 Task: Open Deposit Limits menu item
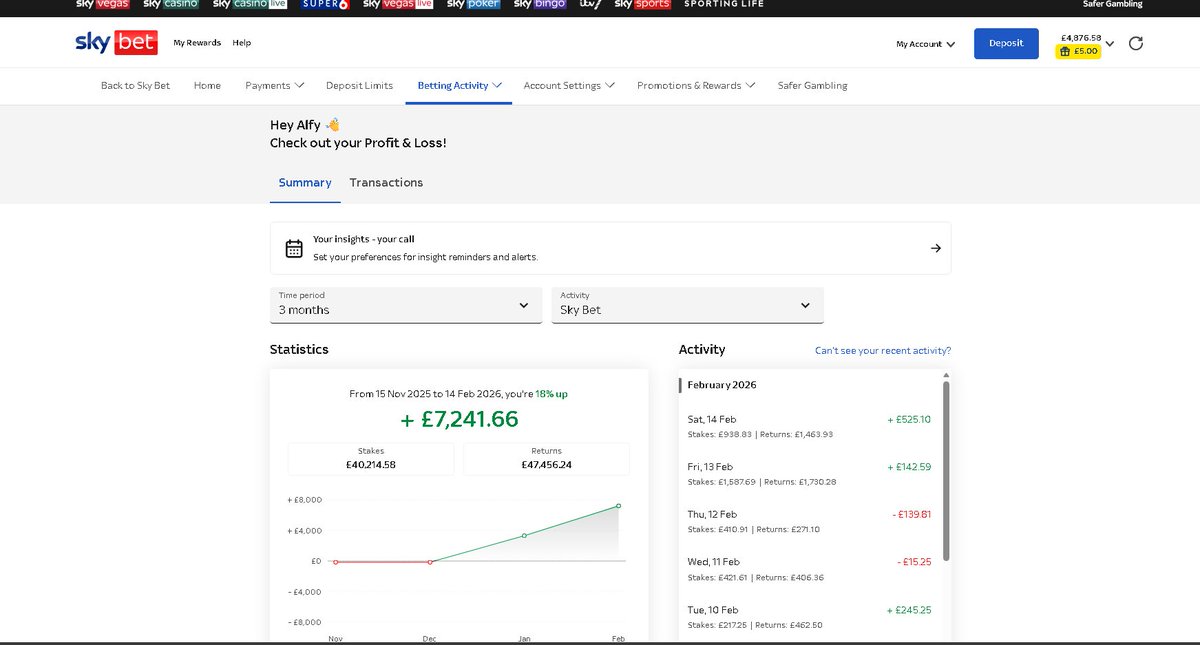359,86
